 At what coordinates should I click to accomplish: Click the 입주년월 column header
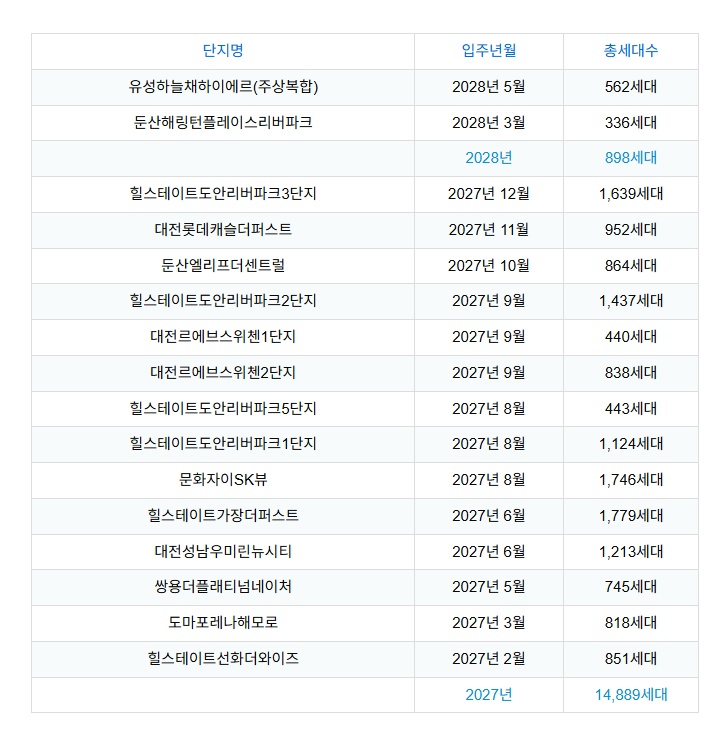point(489,51)
